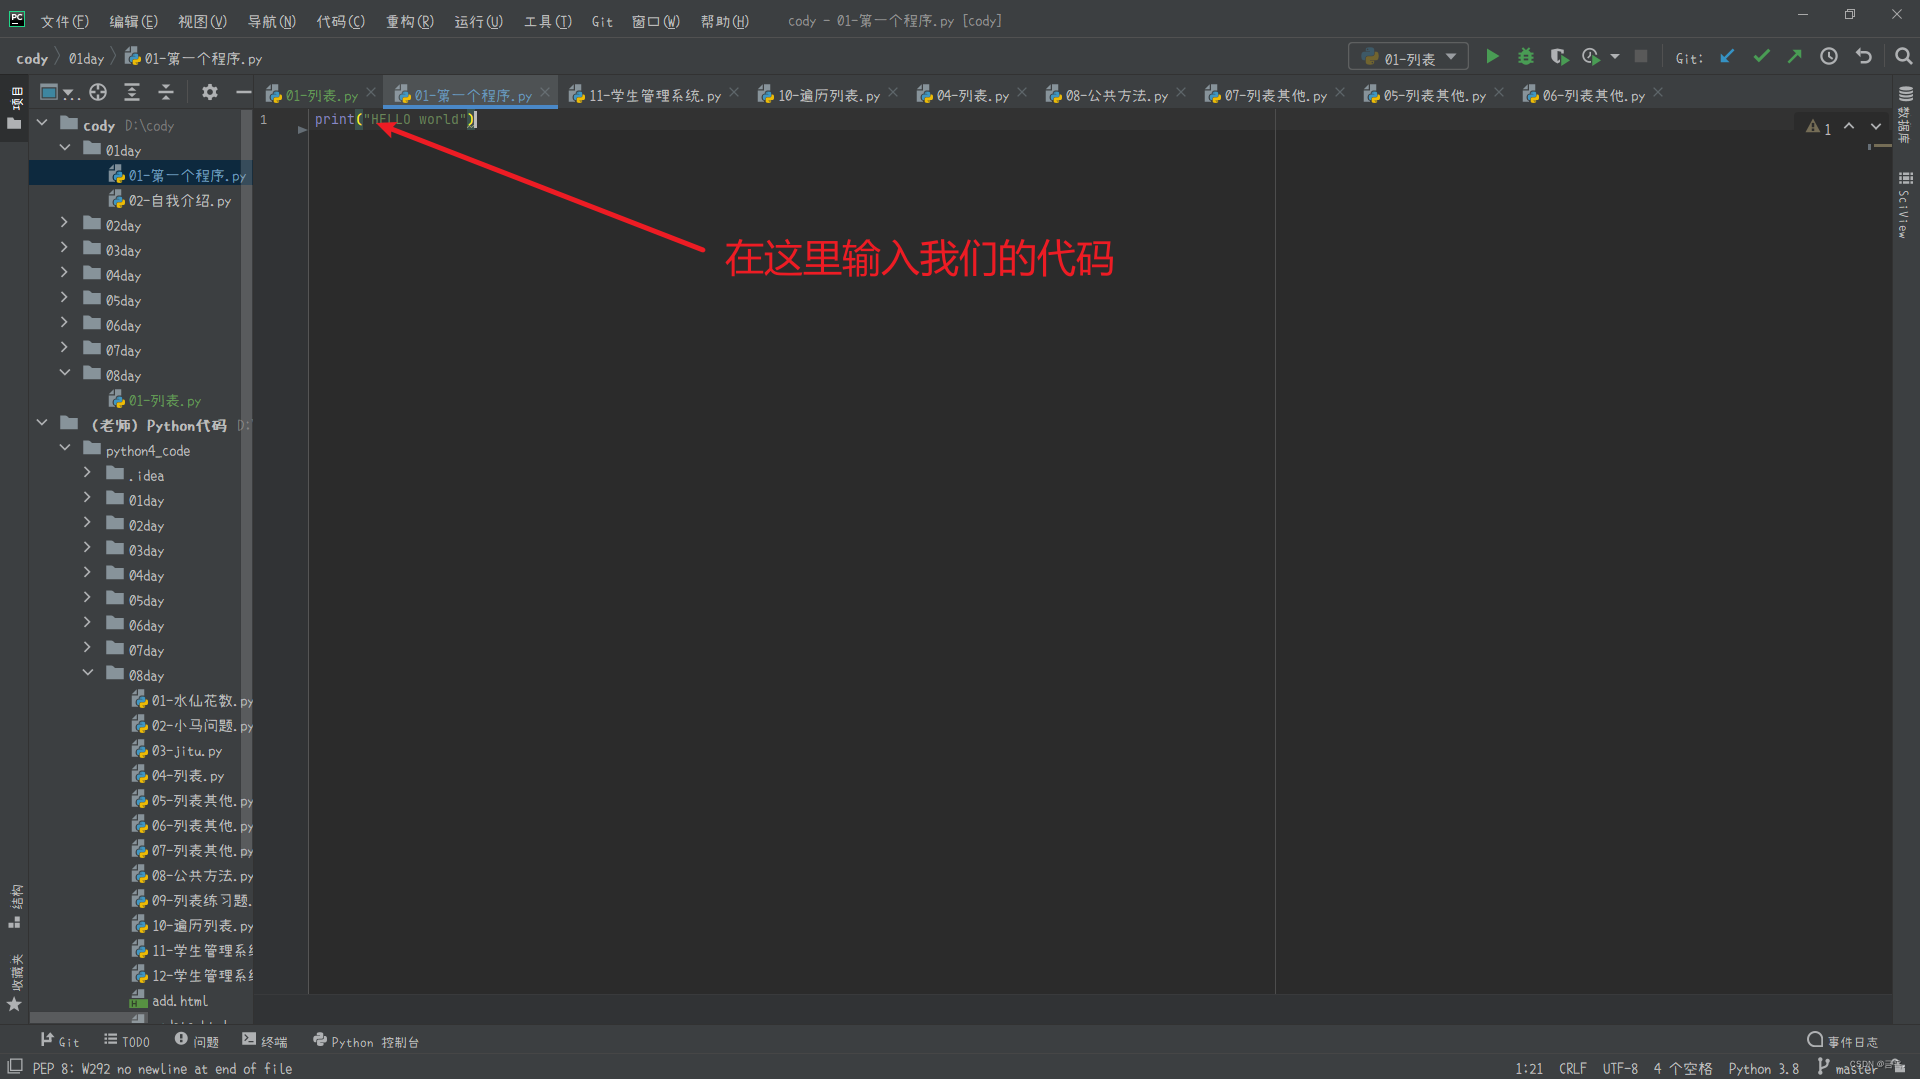The height and width of the screenshot is (1079, 1920).
Task: Open the 重构(R) refactor menu
Action: click(x=409, y=21)
